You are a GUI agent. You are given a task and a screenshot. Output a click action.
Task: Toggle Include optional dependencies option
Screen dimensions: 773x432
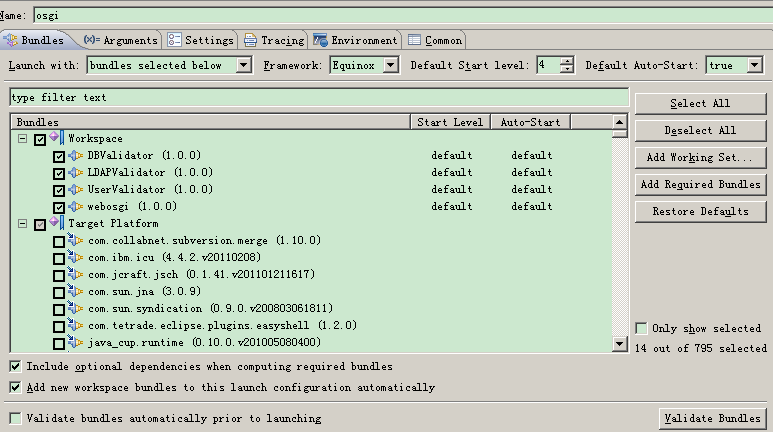[x=15, y=366]
